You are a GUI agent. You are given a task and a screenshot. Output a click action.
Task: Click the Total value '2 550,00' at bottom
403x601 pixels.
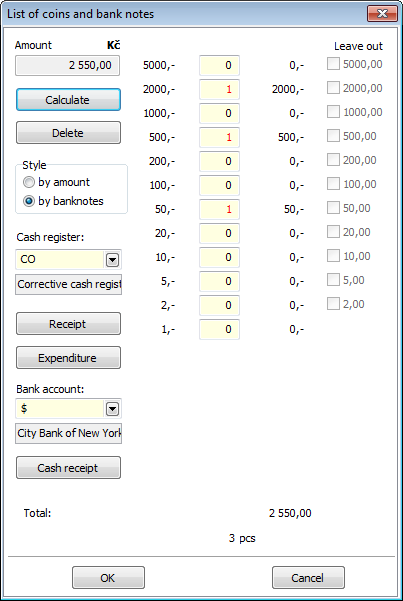290,513
